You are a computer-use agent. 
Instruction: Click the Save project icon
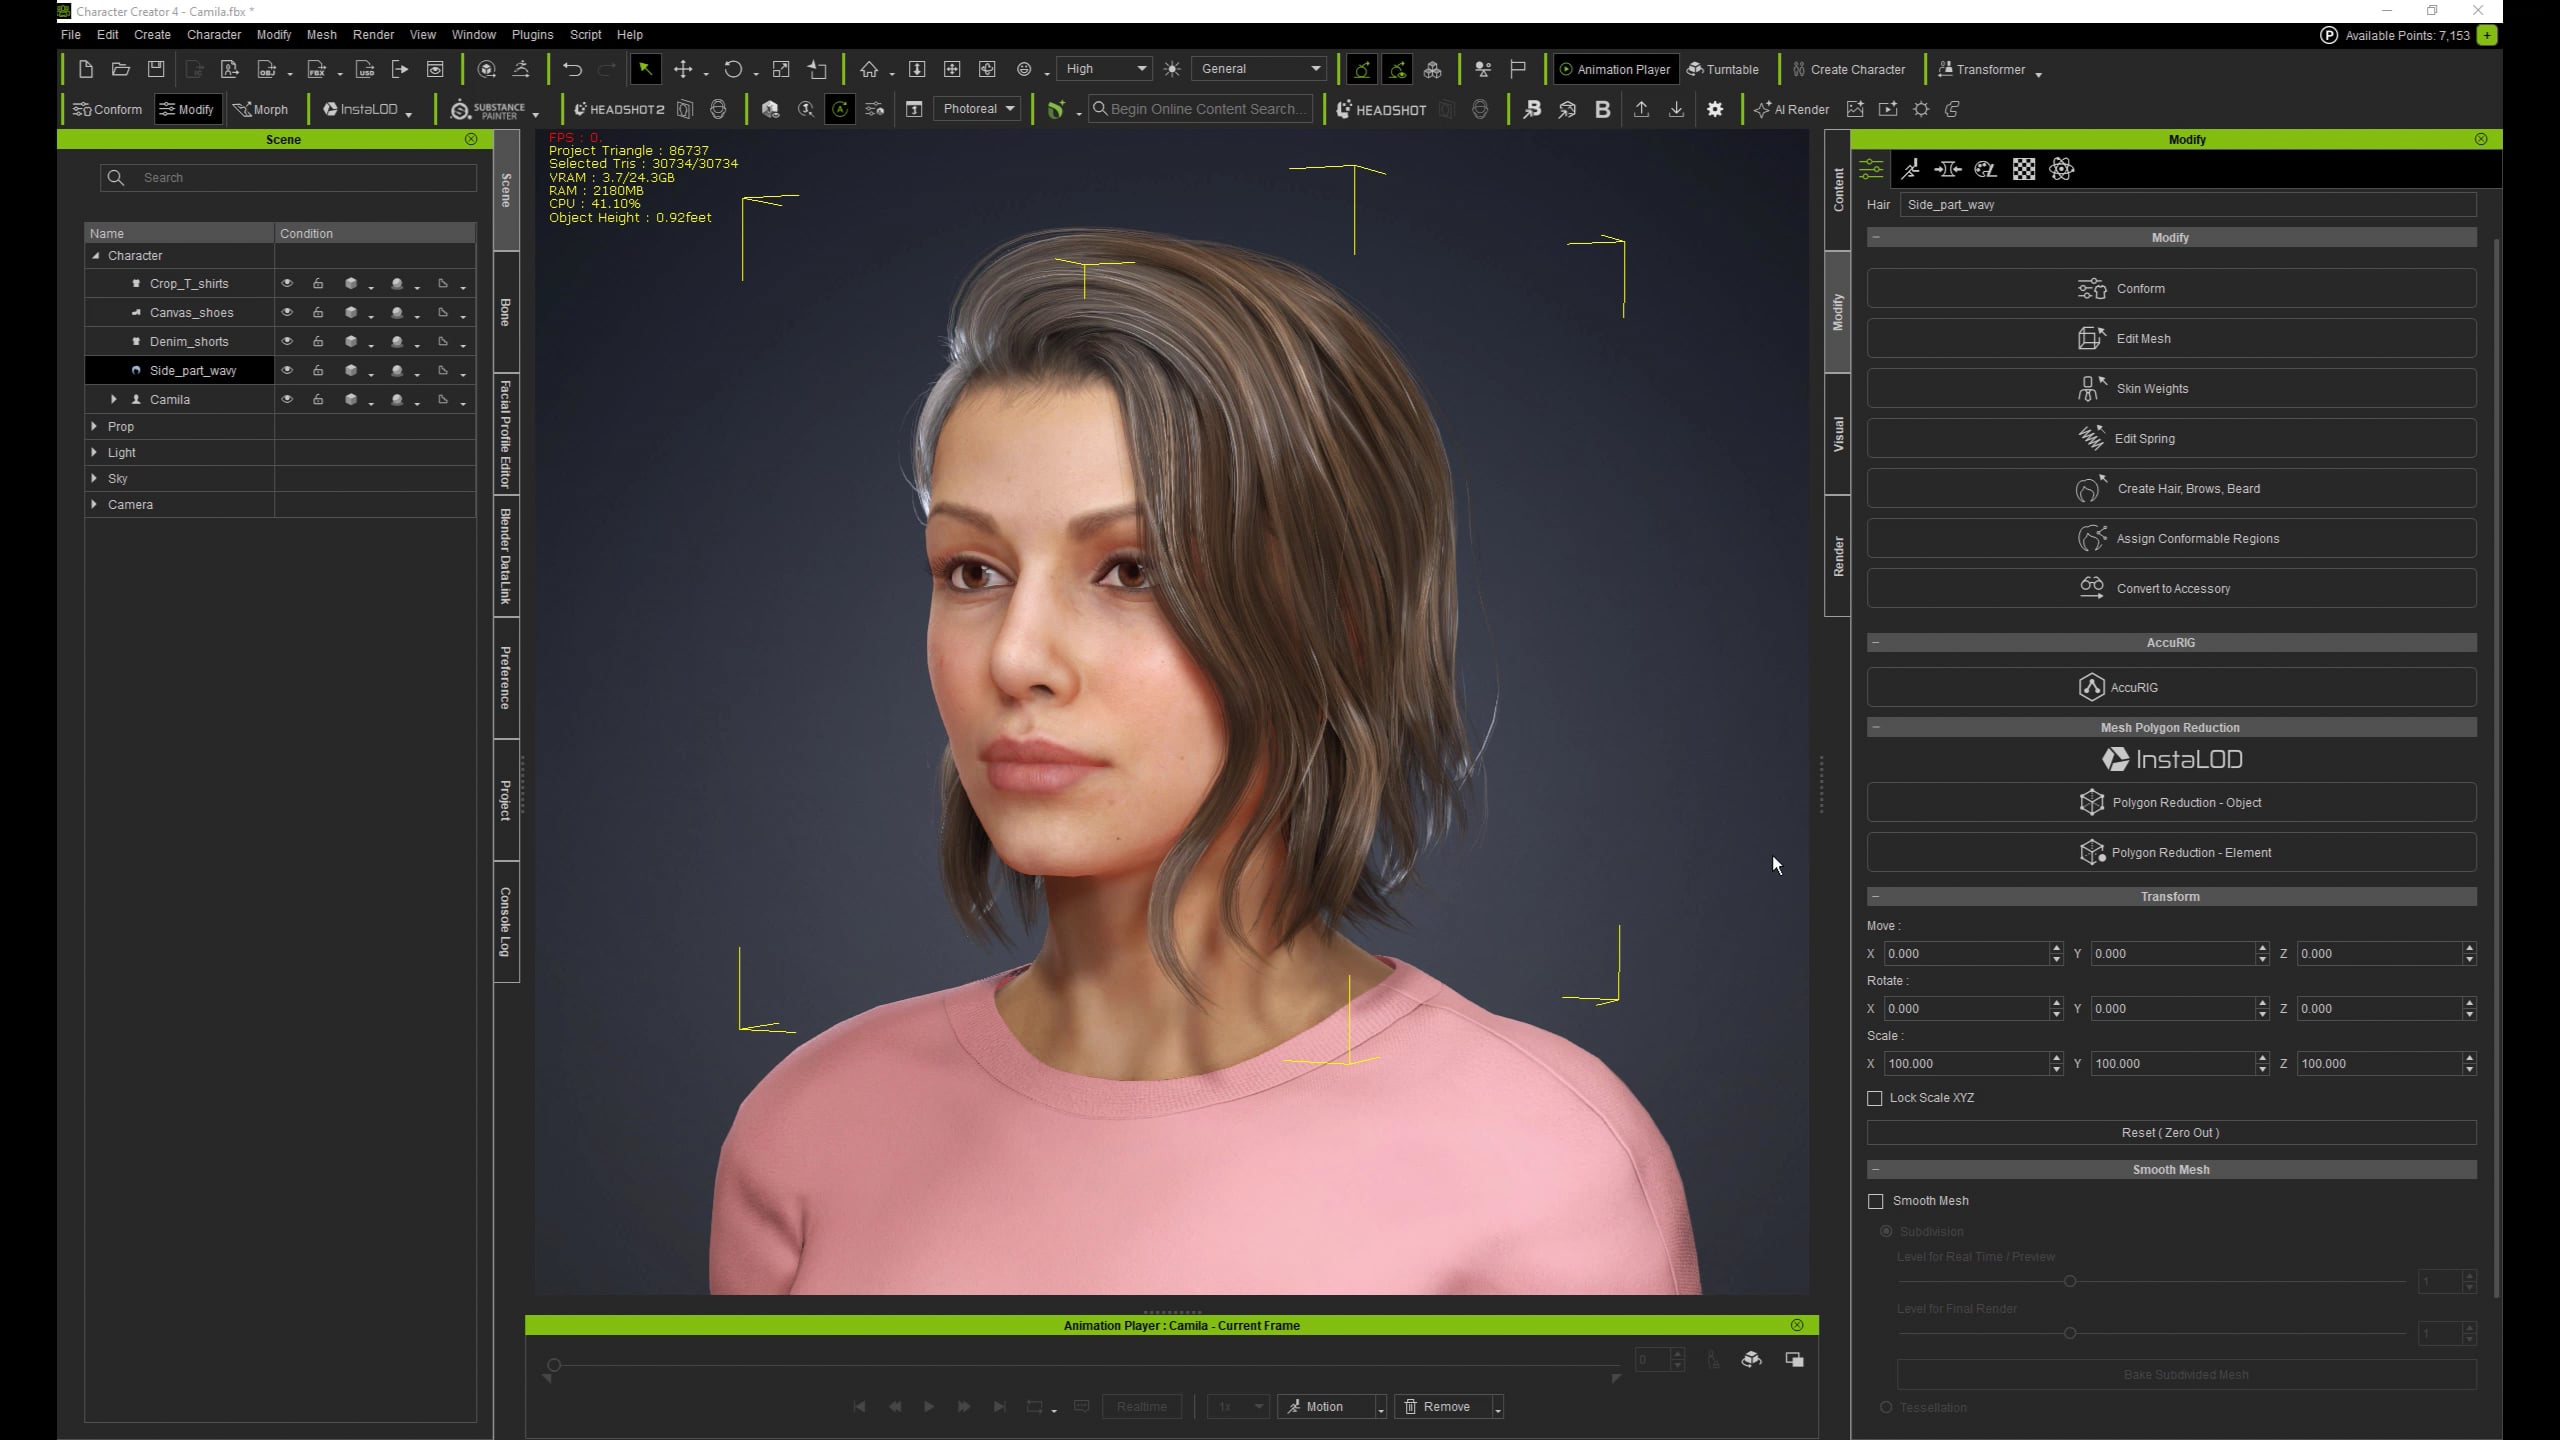point(156,69)
